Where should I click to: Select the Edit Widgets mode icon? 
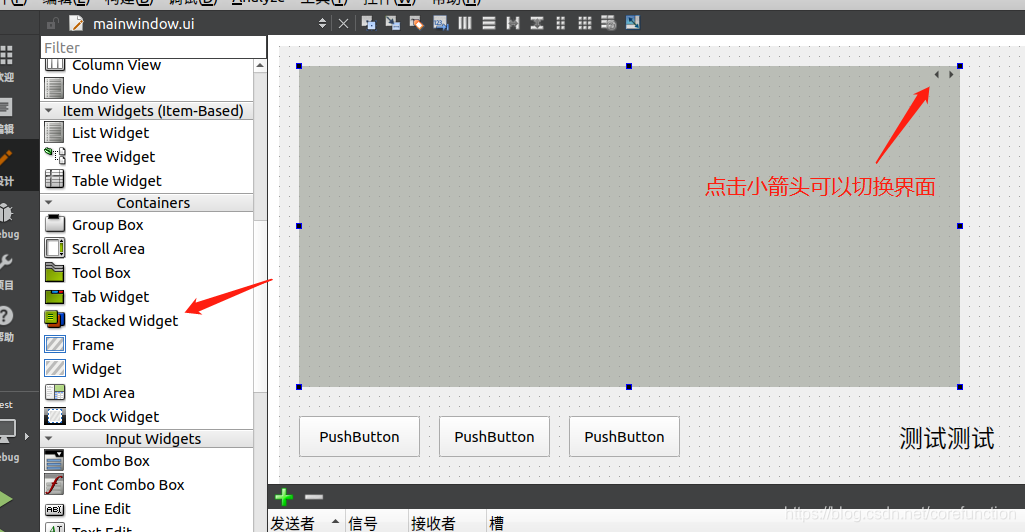coord(369,24)
